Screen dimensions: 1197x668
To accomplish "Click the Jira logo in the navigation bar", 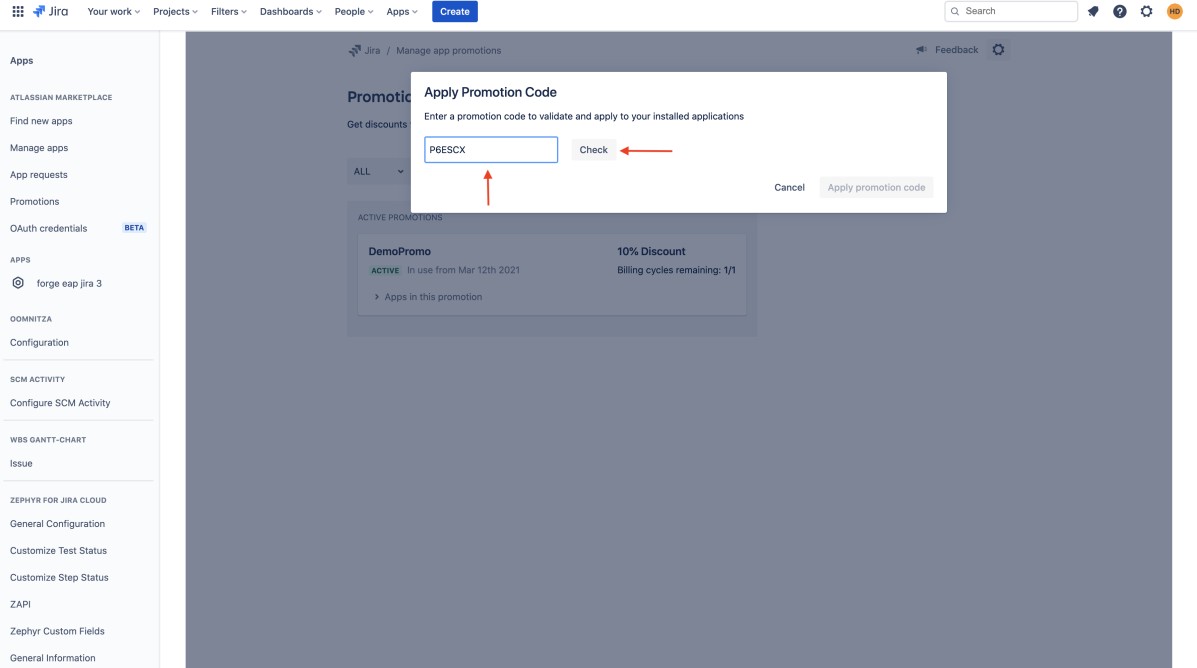I will 49,11.
